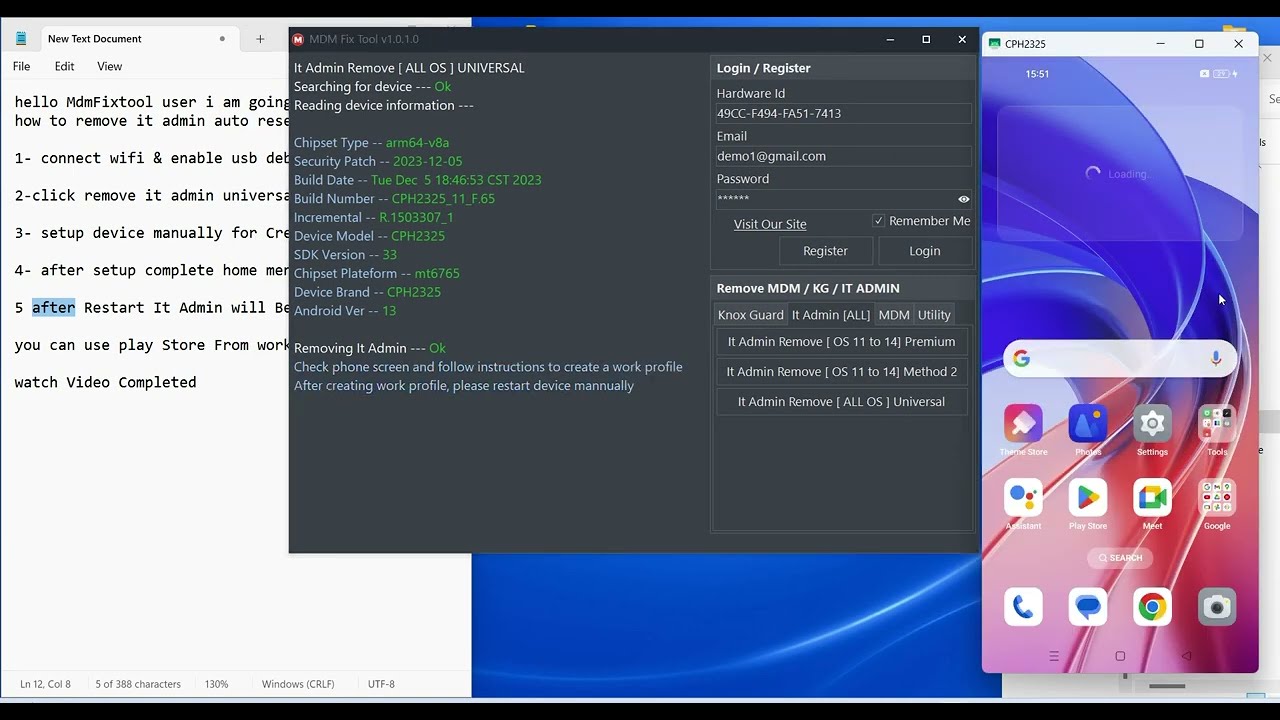Minimize the CPH2325 phone mirror window
This screenshot has width=1280, height=720.
[1160, 44]
